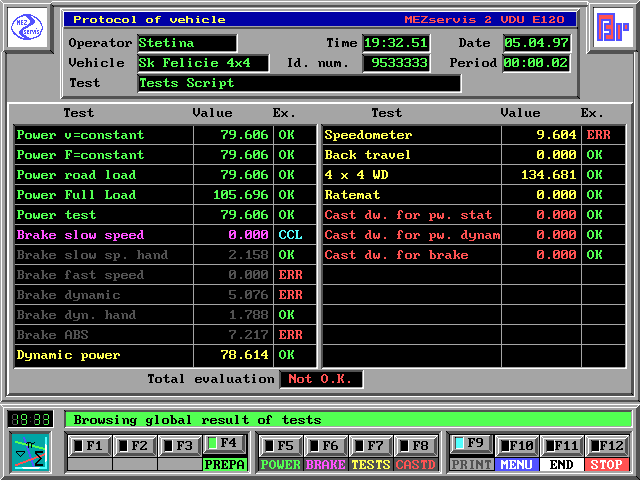Click the F8 function key

pos(416,446)
